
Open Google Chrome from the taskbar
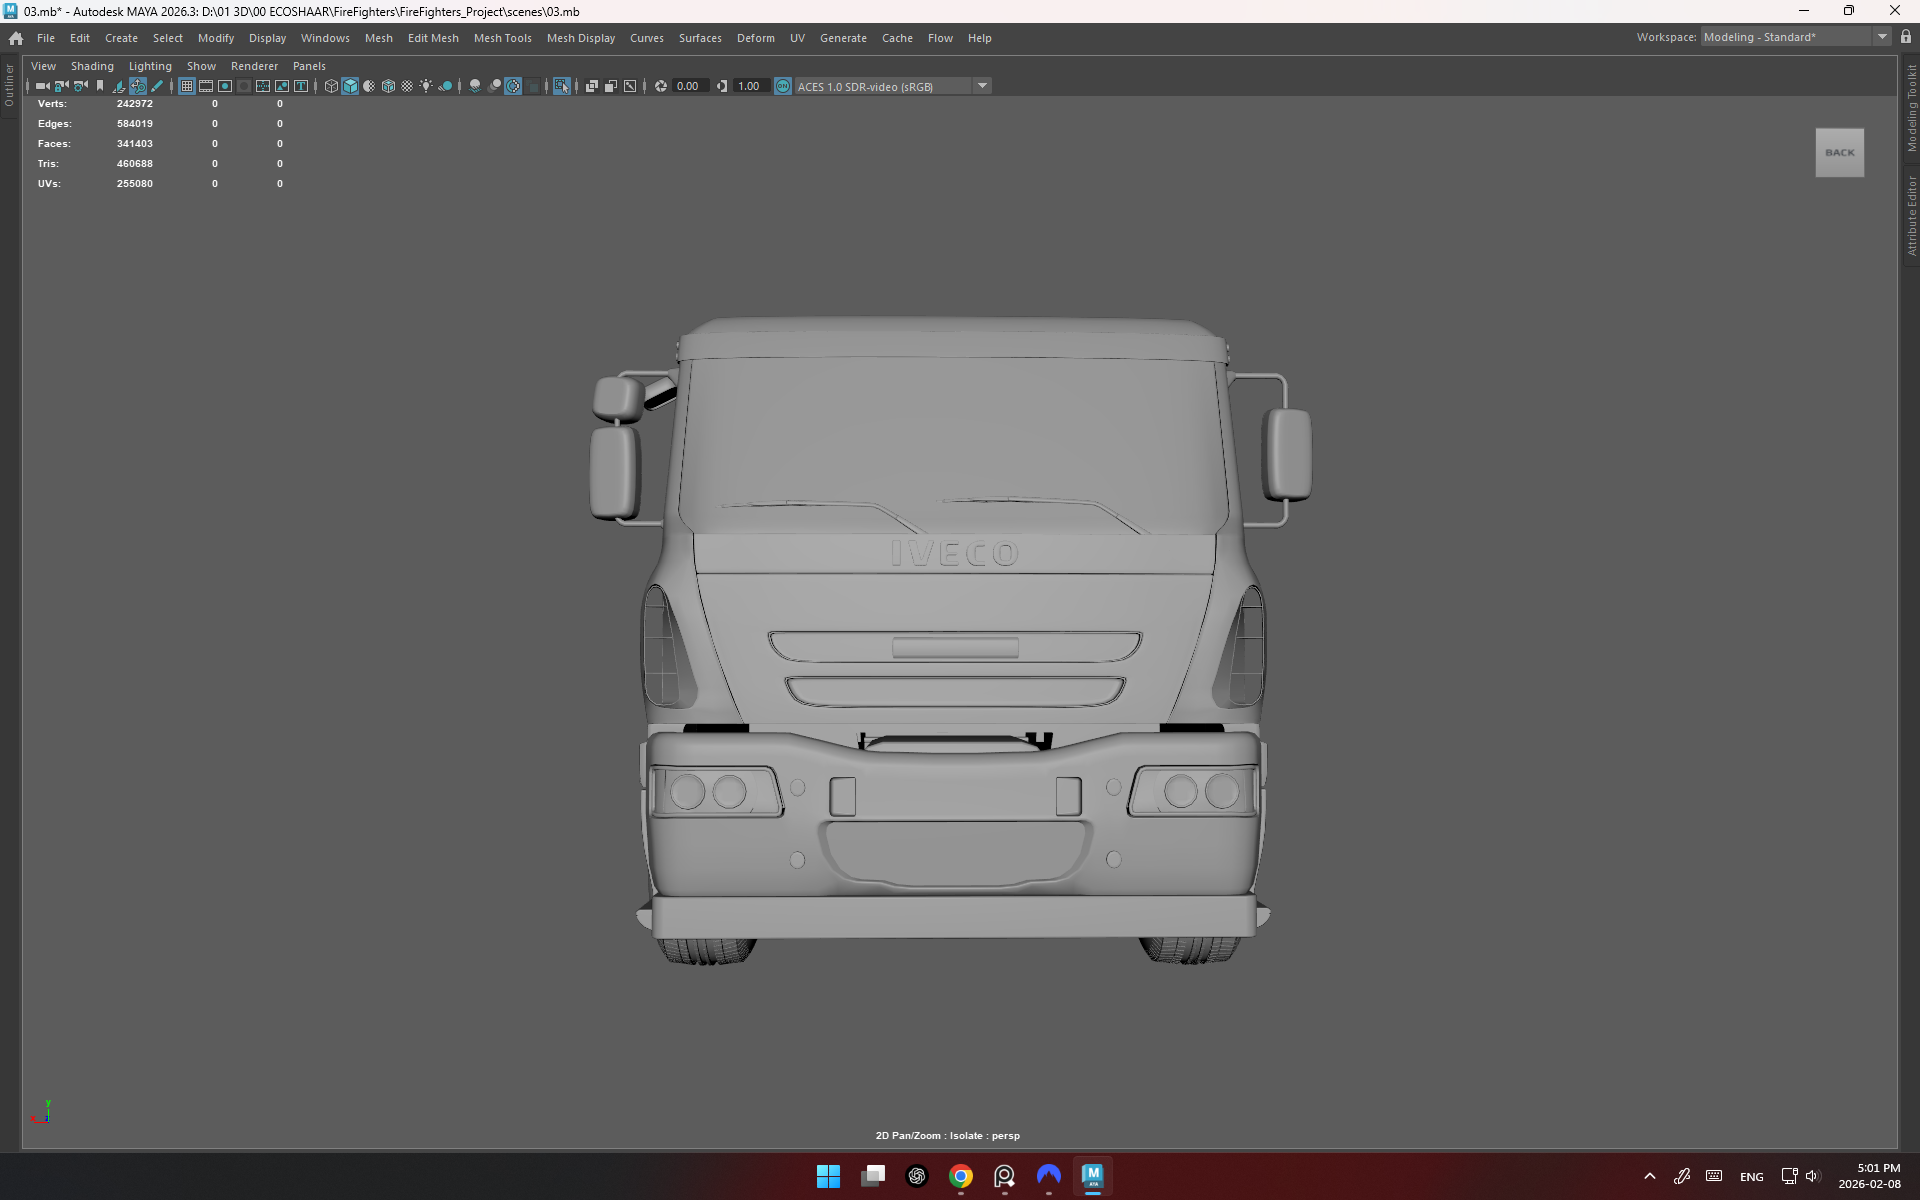coord(960,1176)
